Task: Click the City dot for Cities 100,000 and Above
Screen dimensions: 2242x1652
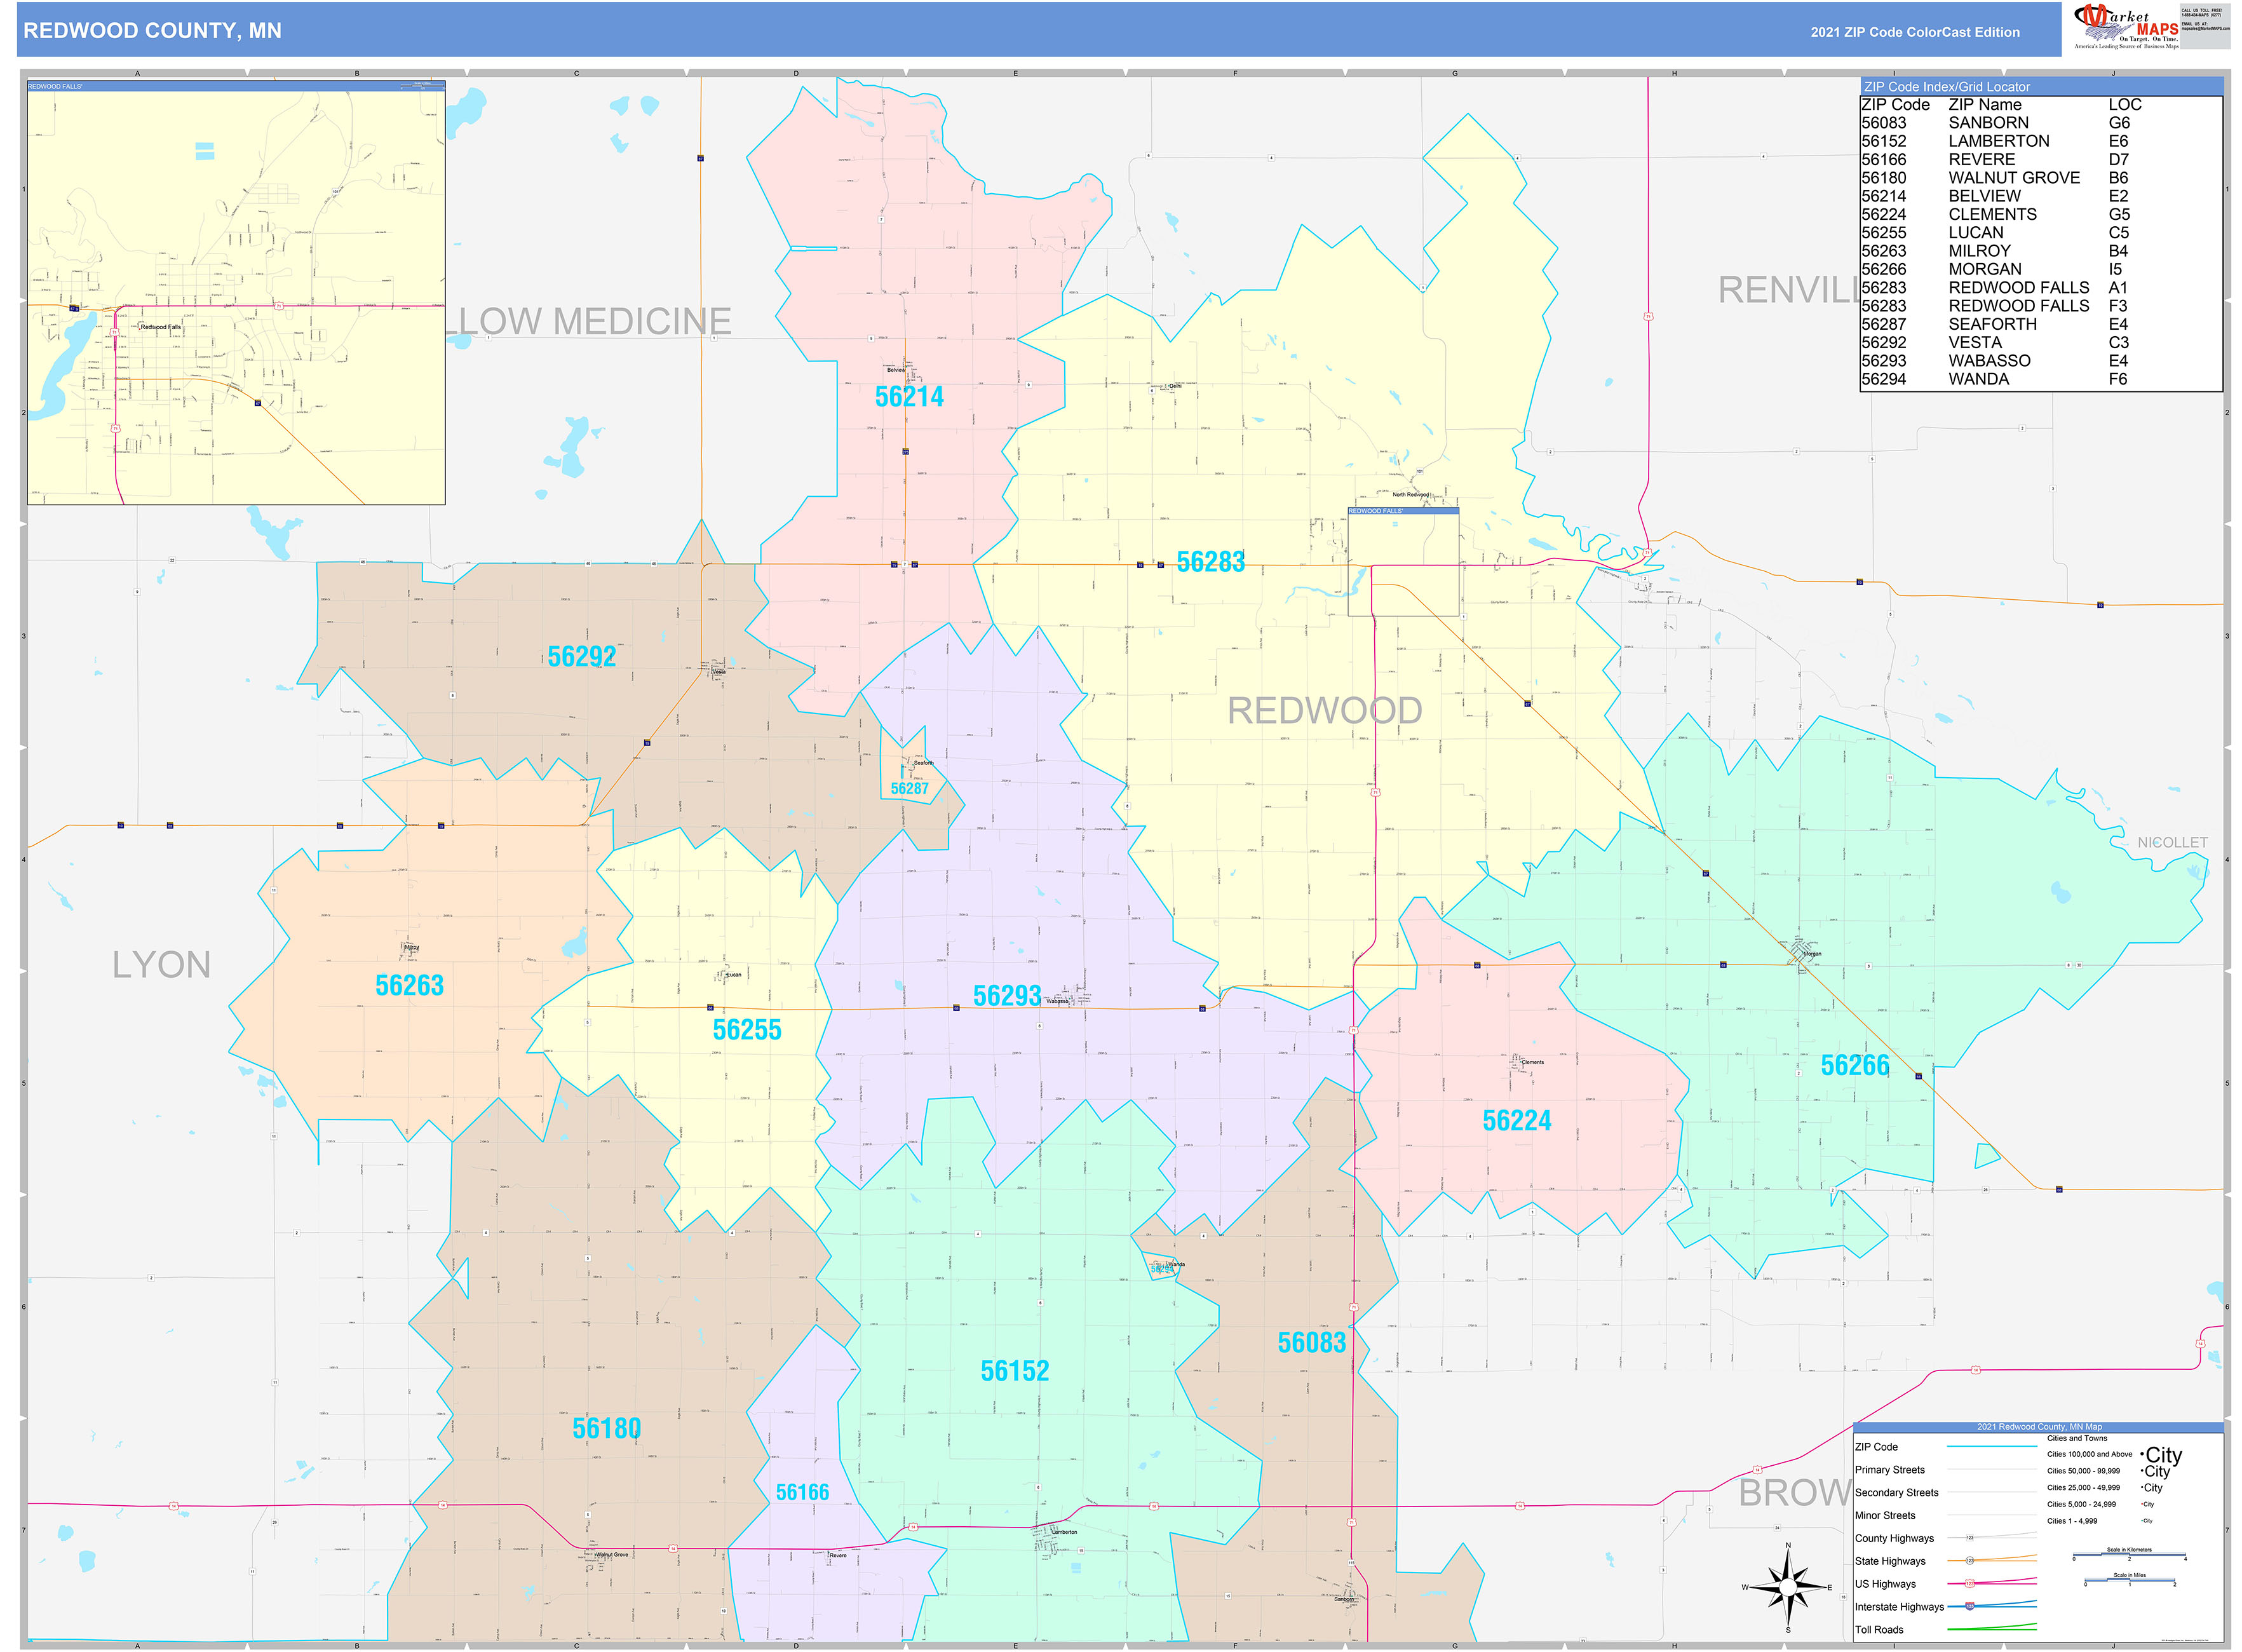Action: pyautogui.click(x=2143, y=1454)
